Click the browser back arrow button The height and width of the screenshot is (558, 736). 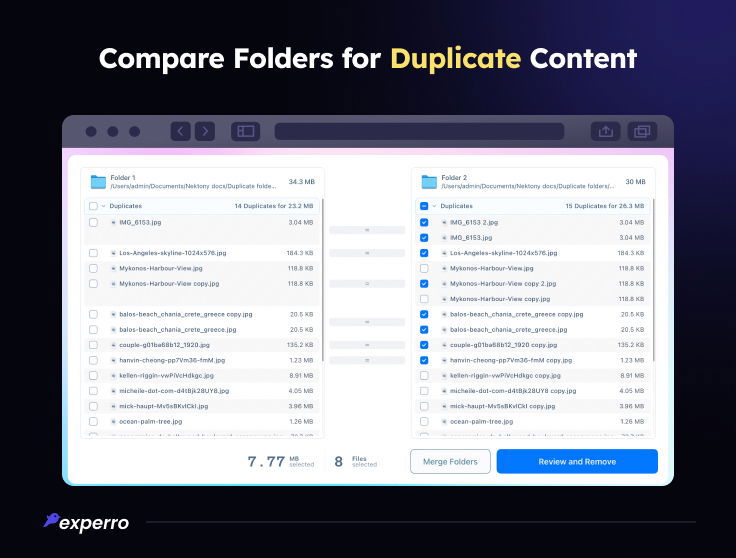click(x=180, y=131)
